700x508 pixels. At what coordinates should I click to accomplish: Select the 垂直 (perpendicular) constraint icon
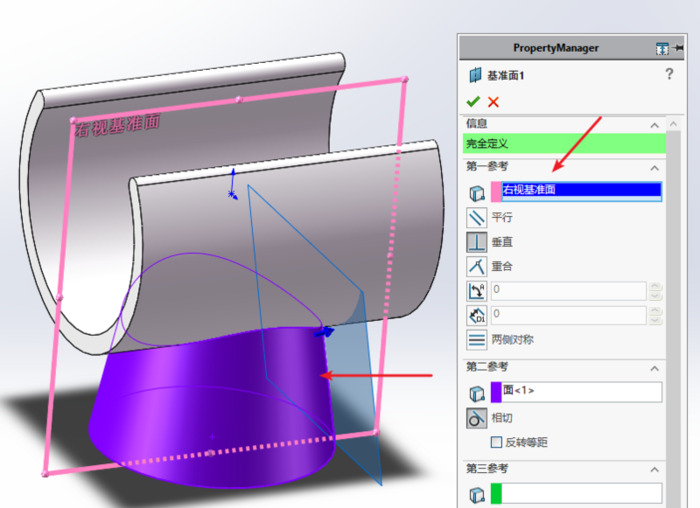[477, 242]
